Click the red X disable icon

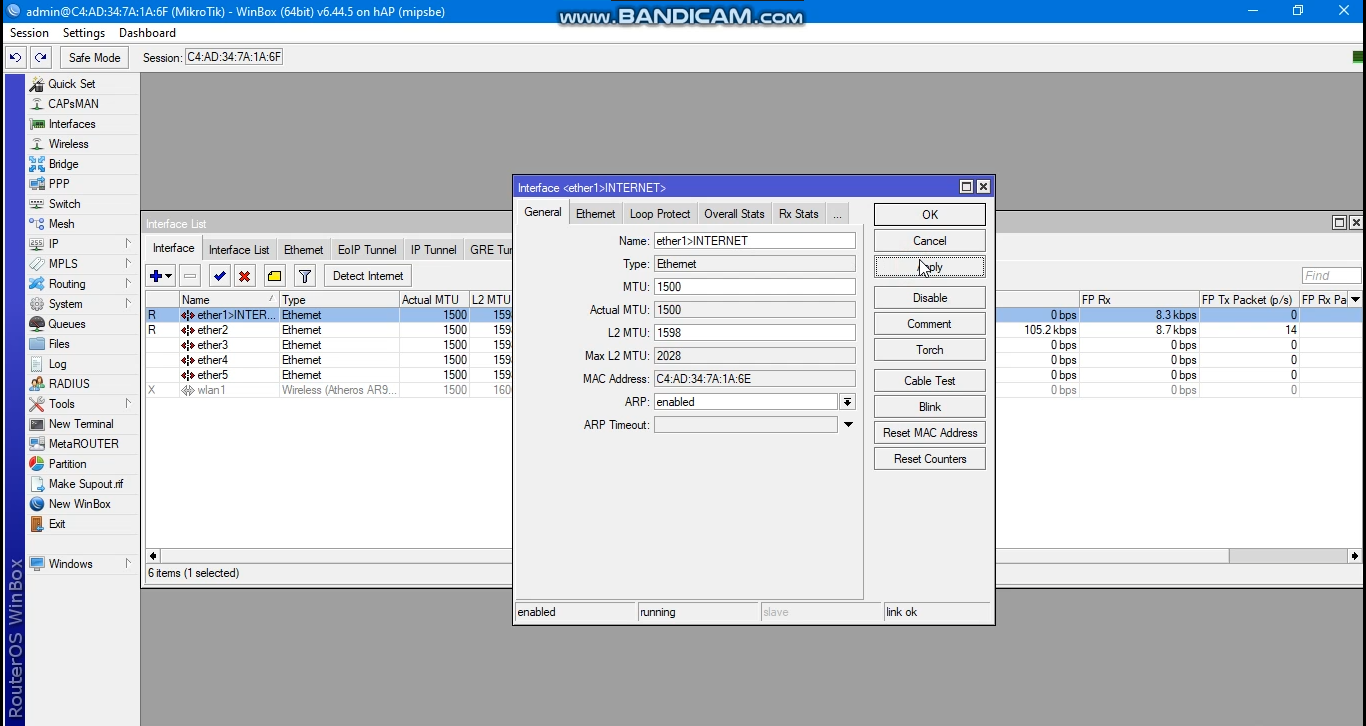pos(244,276)
